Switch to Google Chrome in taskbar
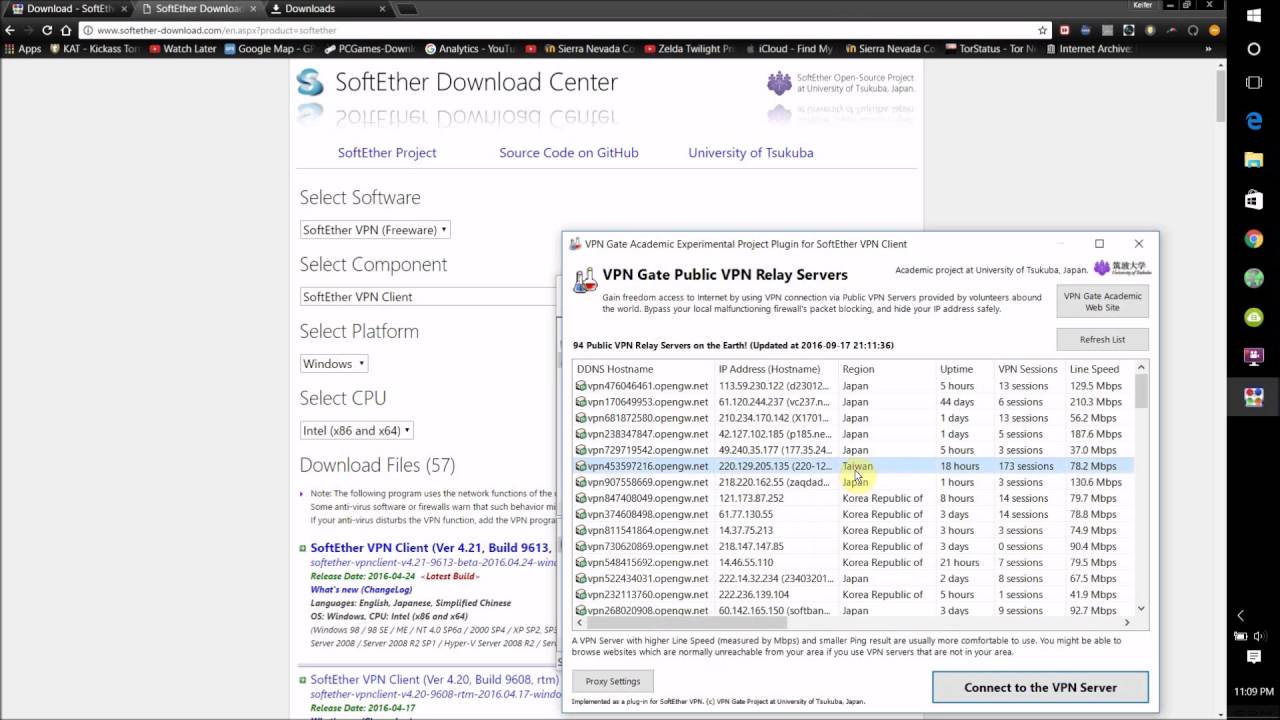The image size is (1280, 720). coord(1254,239)
